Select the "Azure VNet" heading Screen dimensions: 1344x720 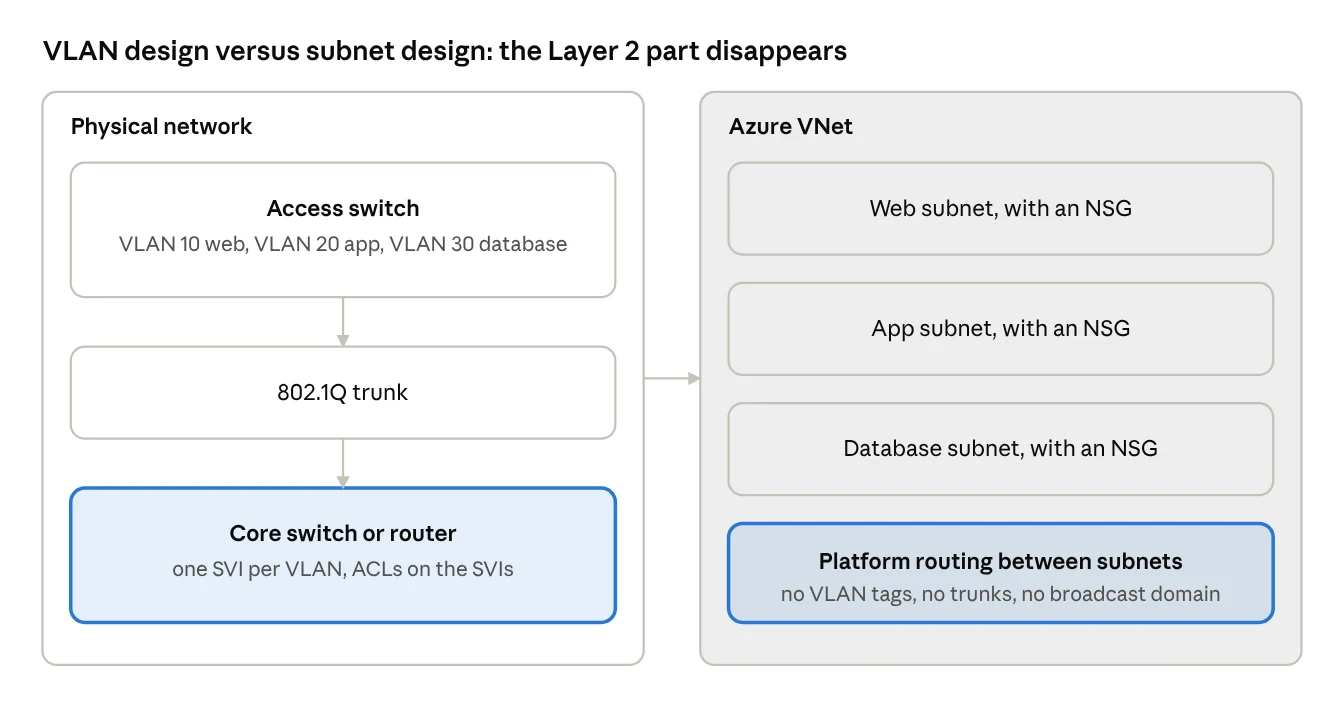tap(791, 127)
